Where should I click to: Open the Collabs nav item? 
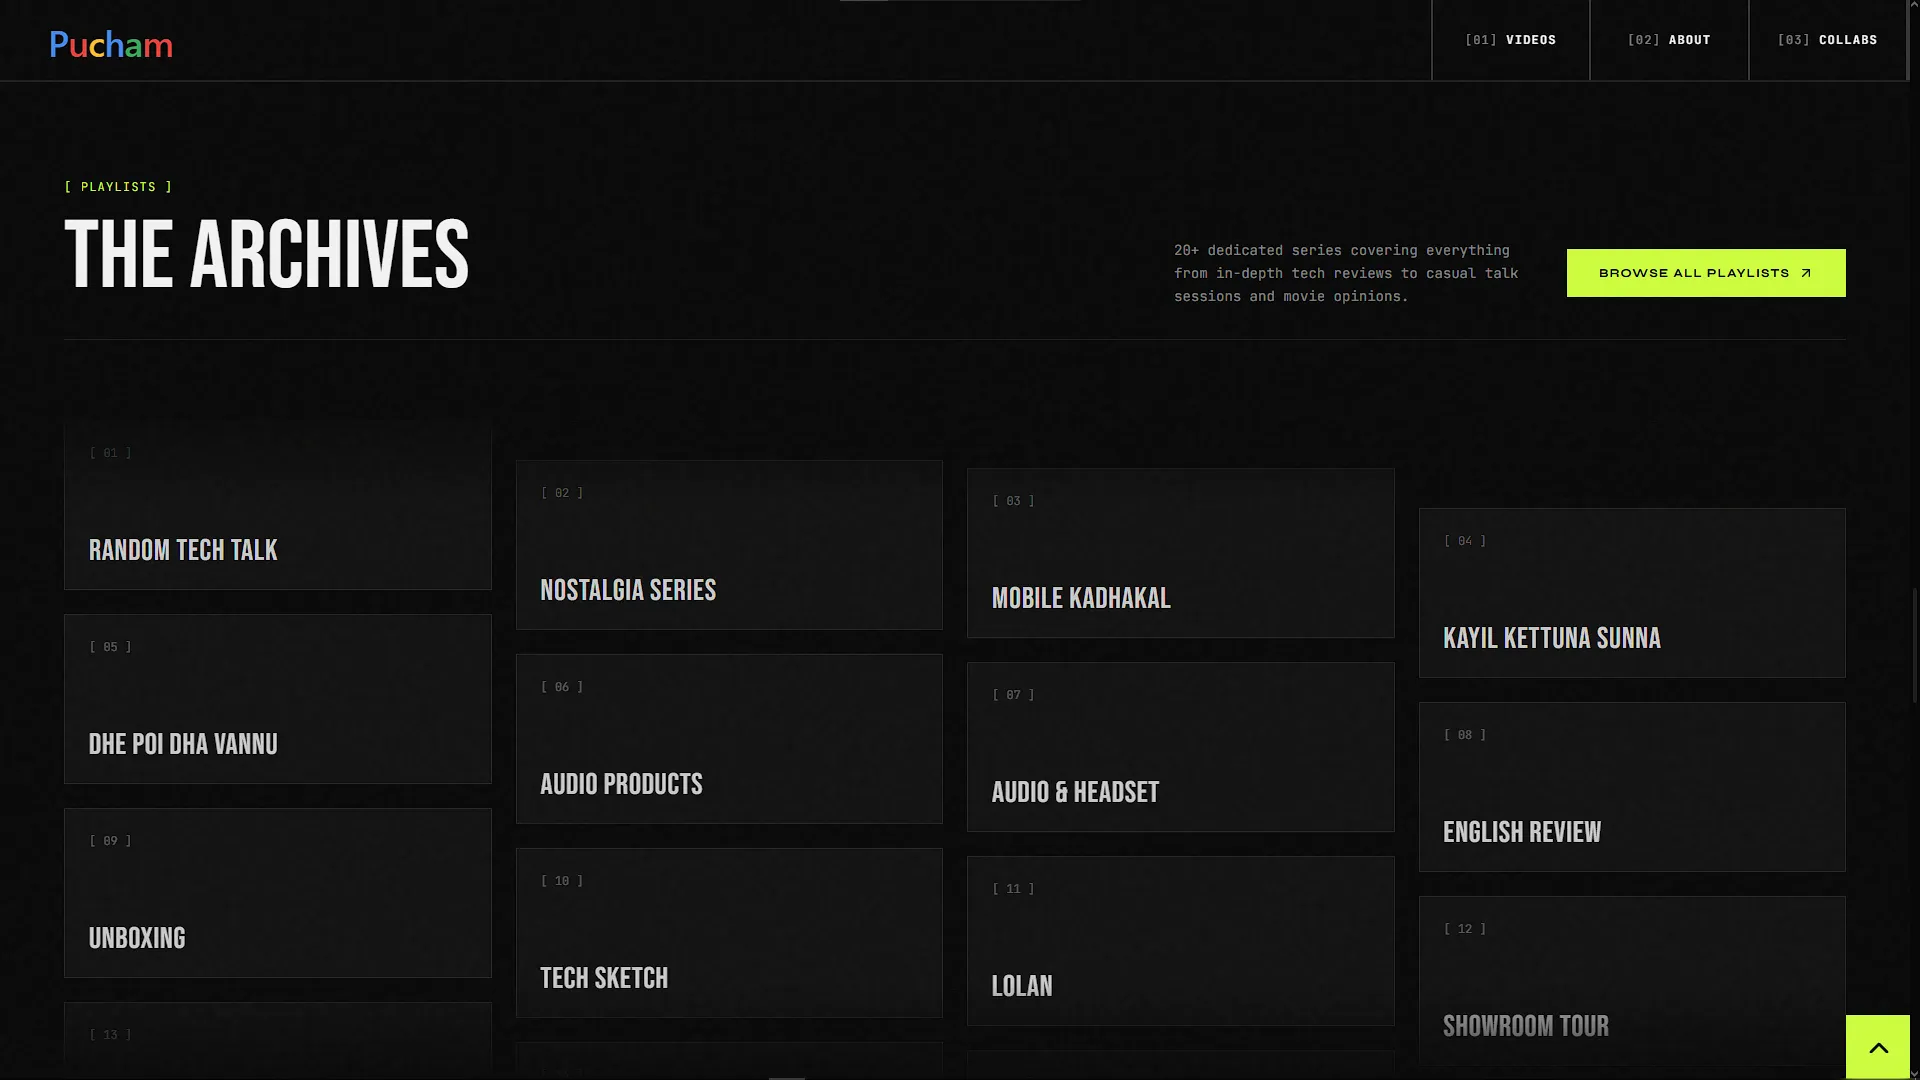pos(1827,40)
